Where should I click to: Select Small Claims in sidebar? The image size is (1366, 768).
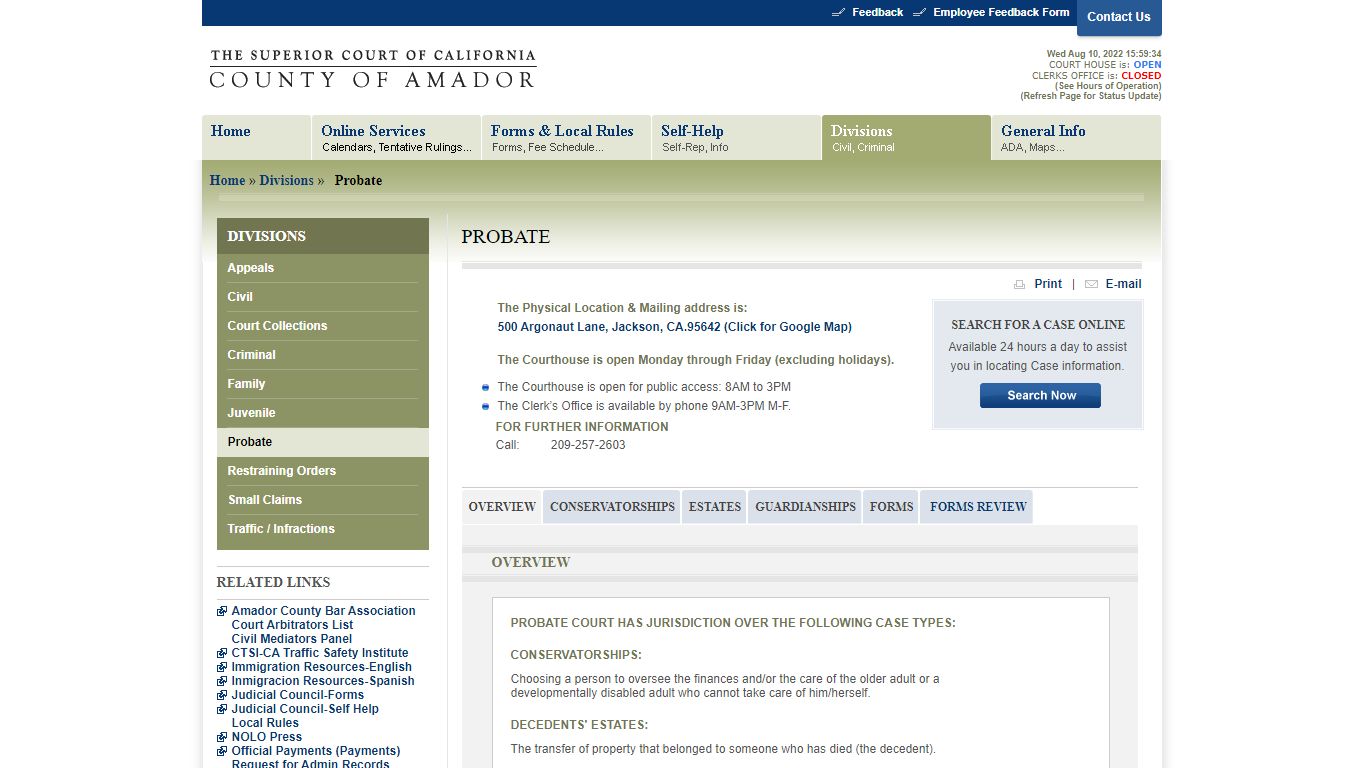(323, 500)
